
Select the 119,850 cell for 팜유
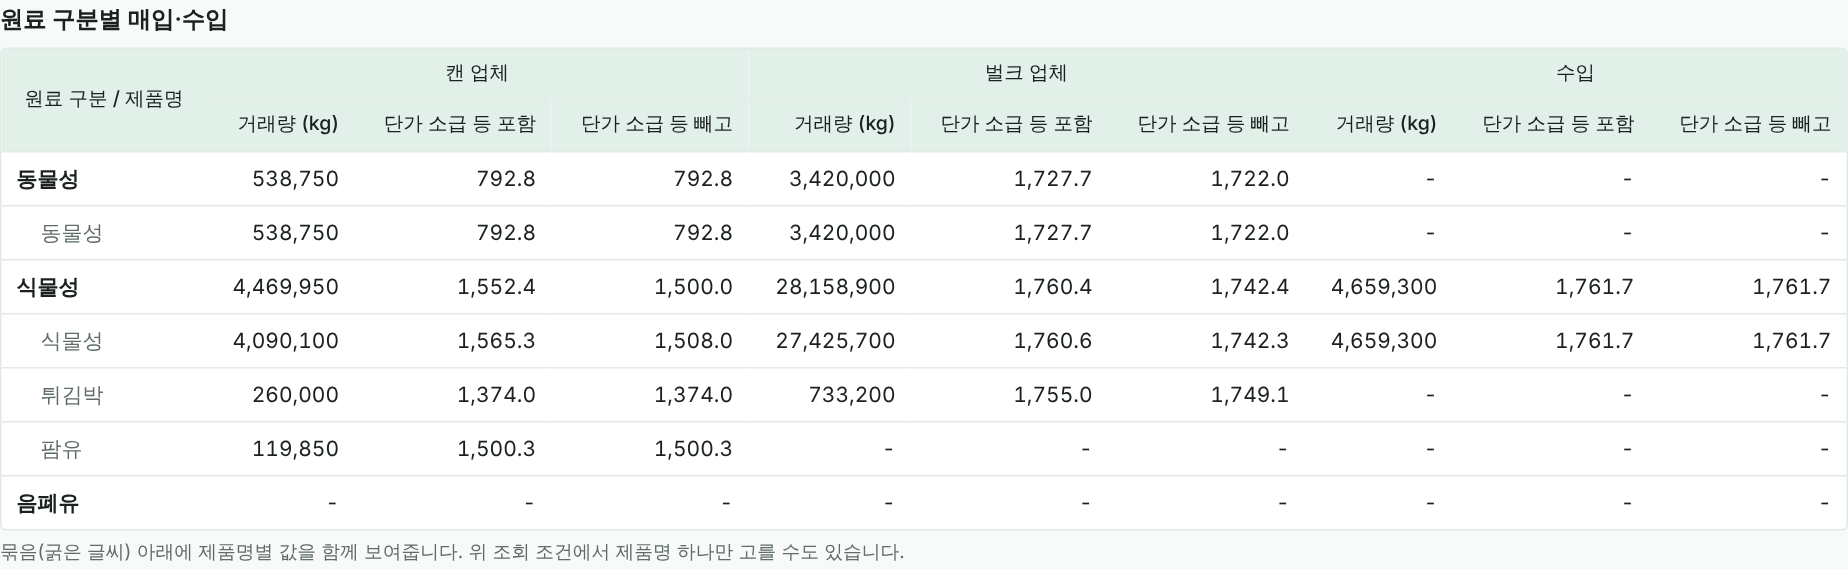coord(295,449)
